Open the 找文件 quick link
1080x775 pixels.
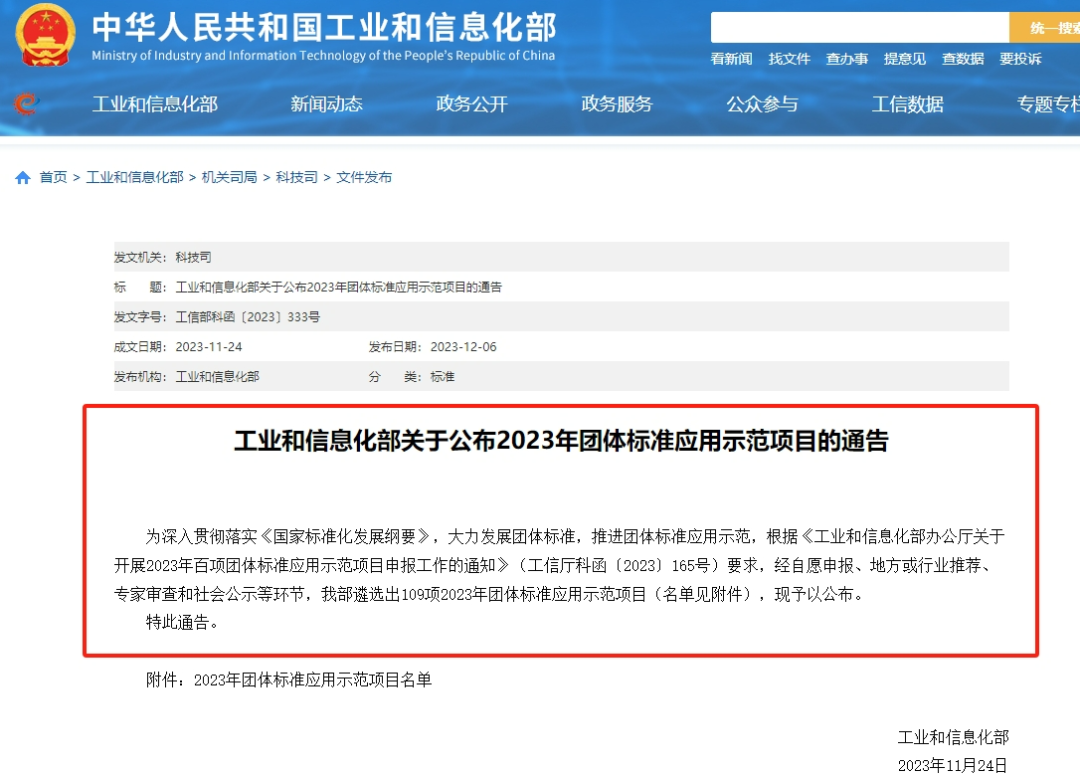[789, 59]
